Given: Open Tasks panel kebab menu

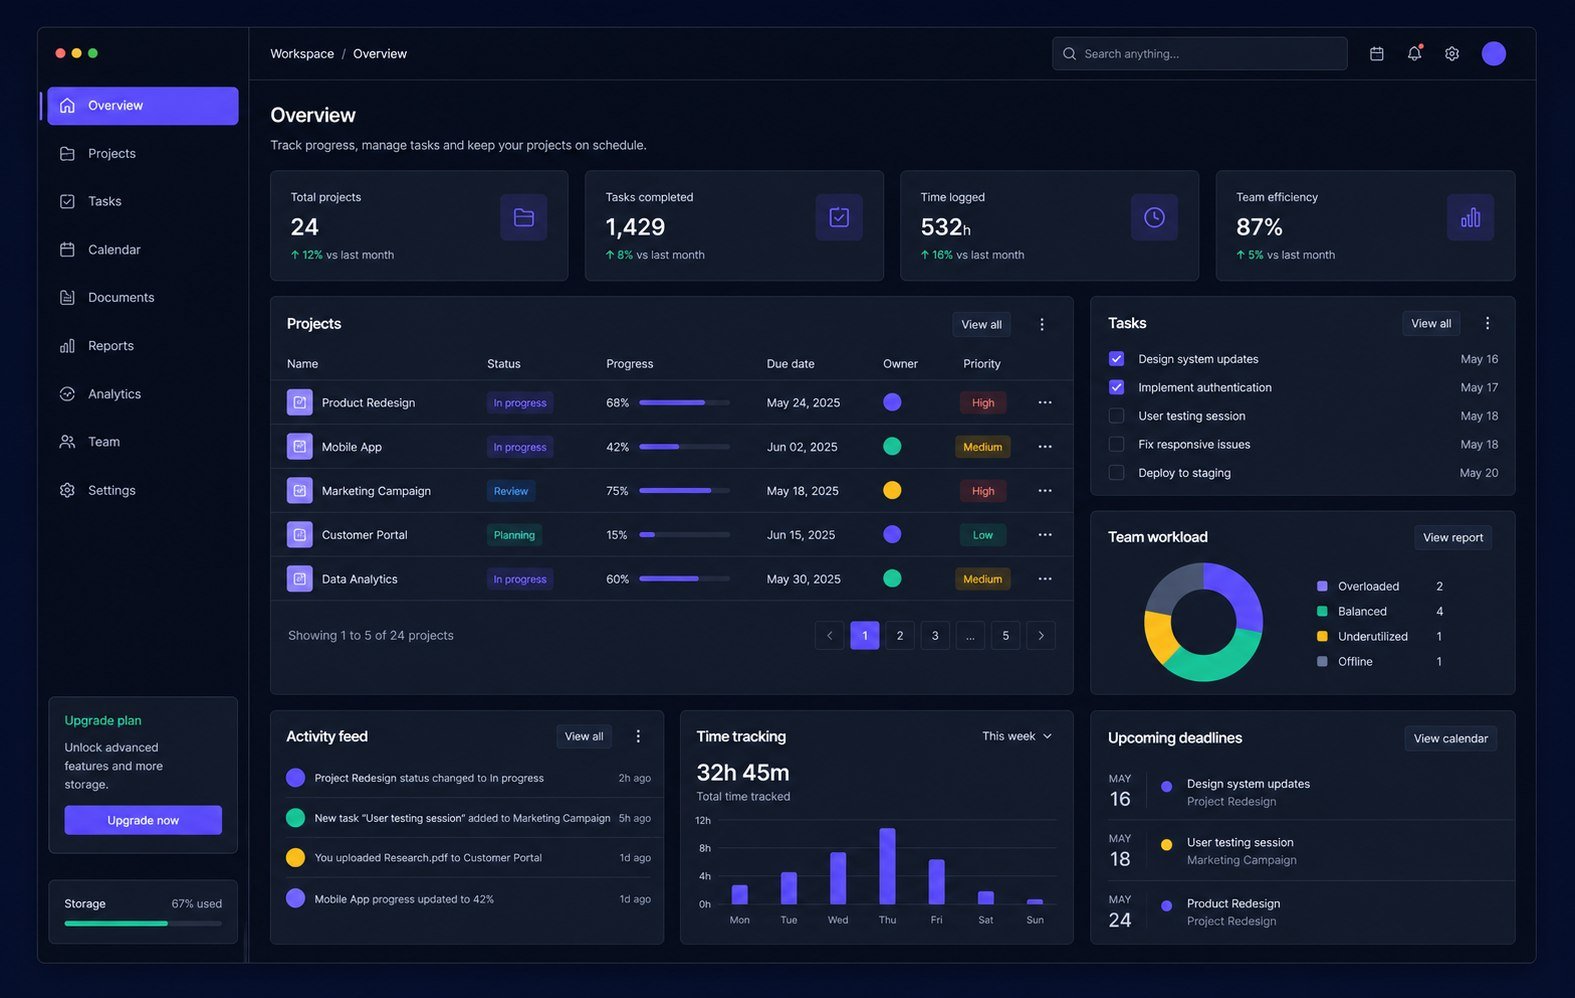Looking at the screenshot, I should 1487,323.
